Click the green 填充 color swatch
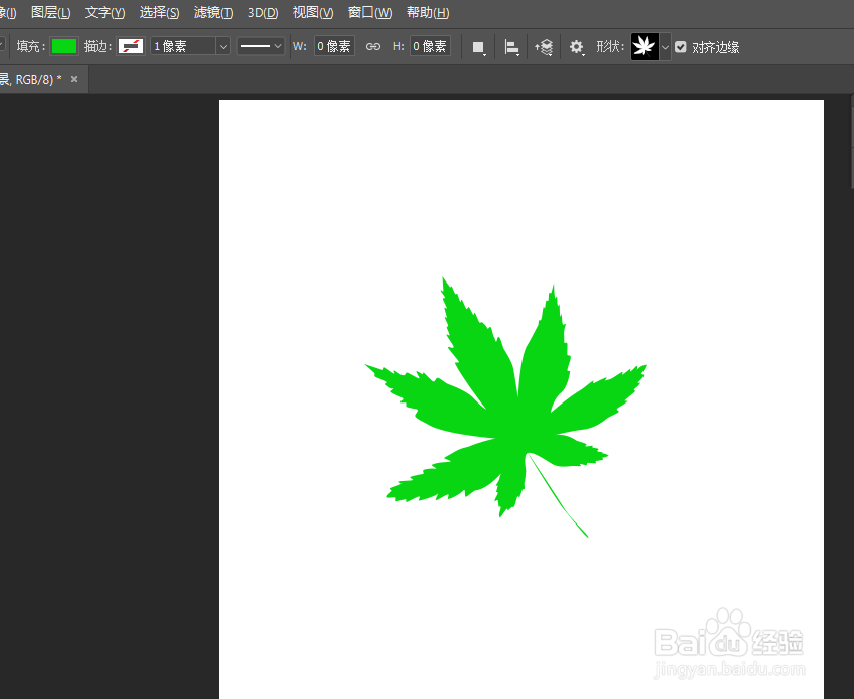 pos(64,46)
